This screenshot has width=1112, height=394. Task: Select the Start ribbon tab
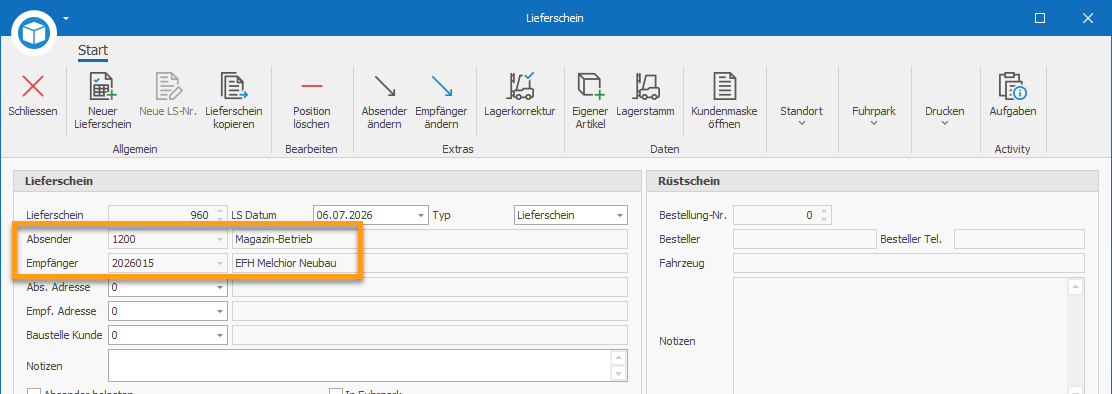pos(93,50)
